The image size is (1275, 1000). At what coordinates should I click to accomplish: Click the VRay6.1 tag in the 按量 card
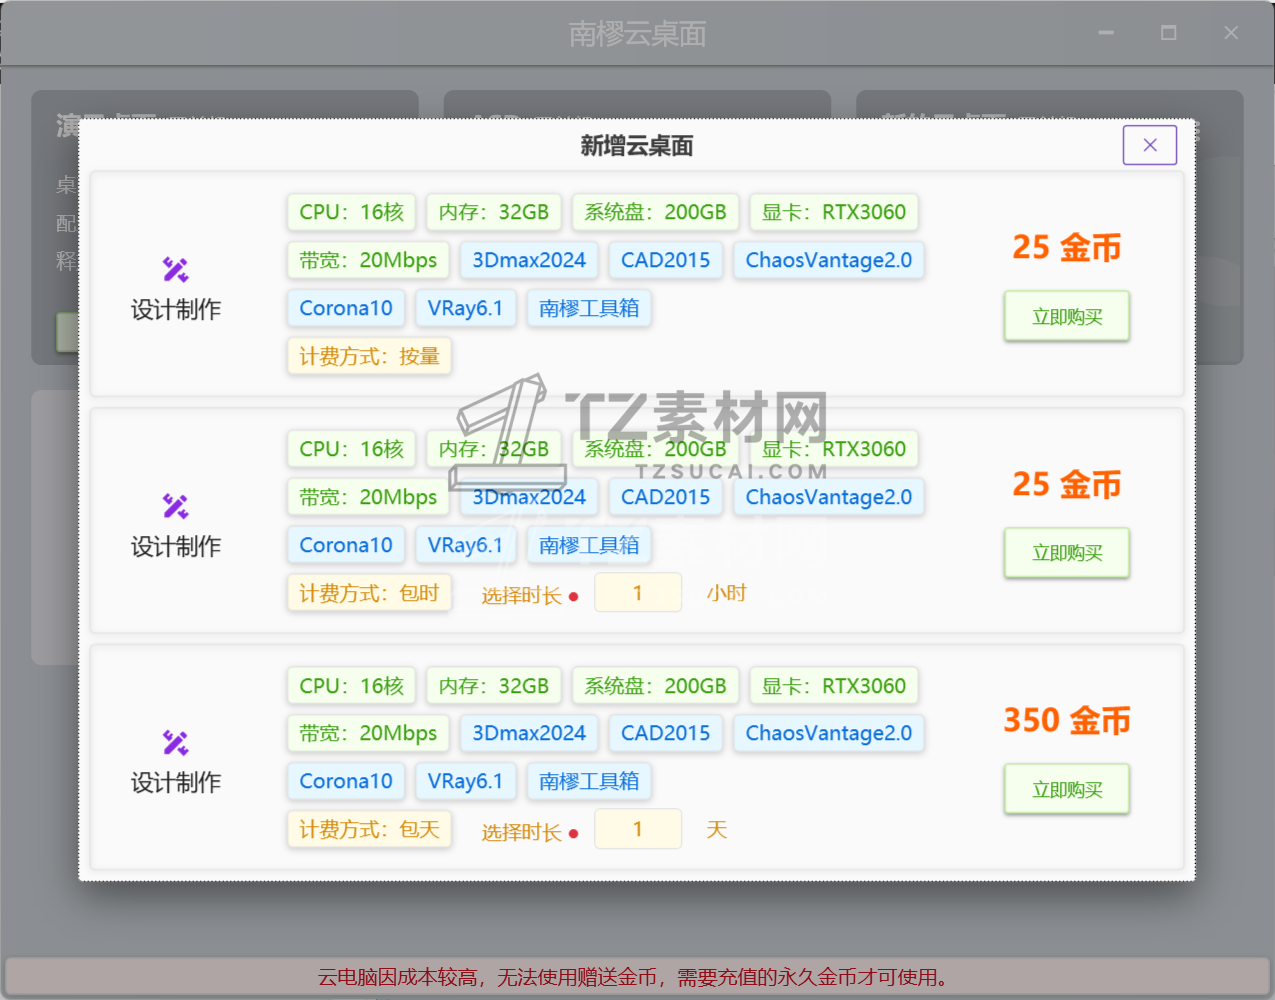tap(465, 308)
